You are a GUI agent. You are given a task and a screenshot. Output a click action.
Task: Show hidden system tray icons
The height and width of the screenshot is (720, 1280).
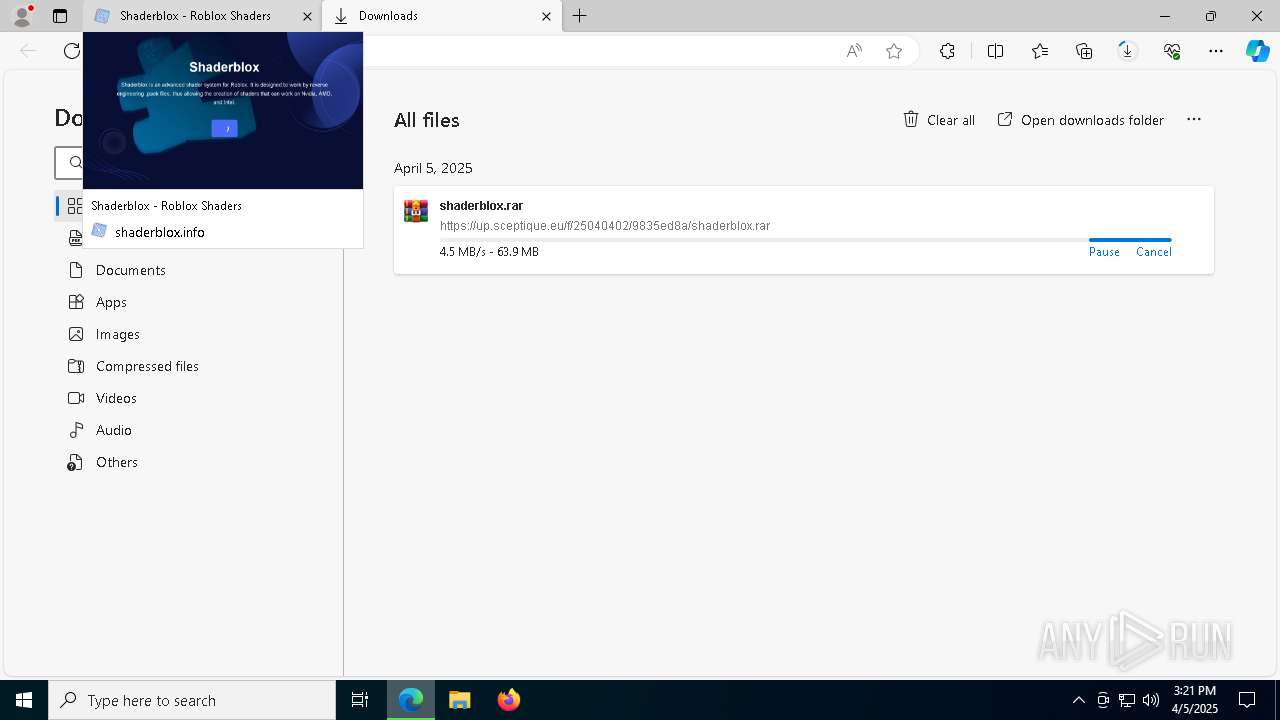1078,700
